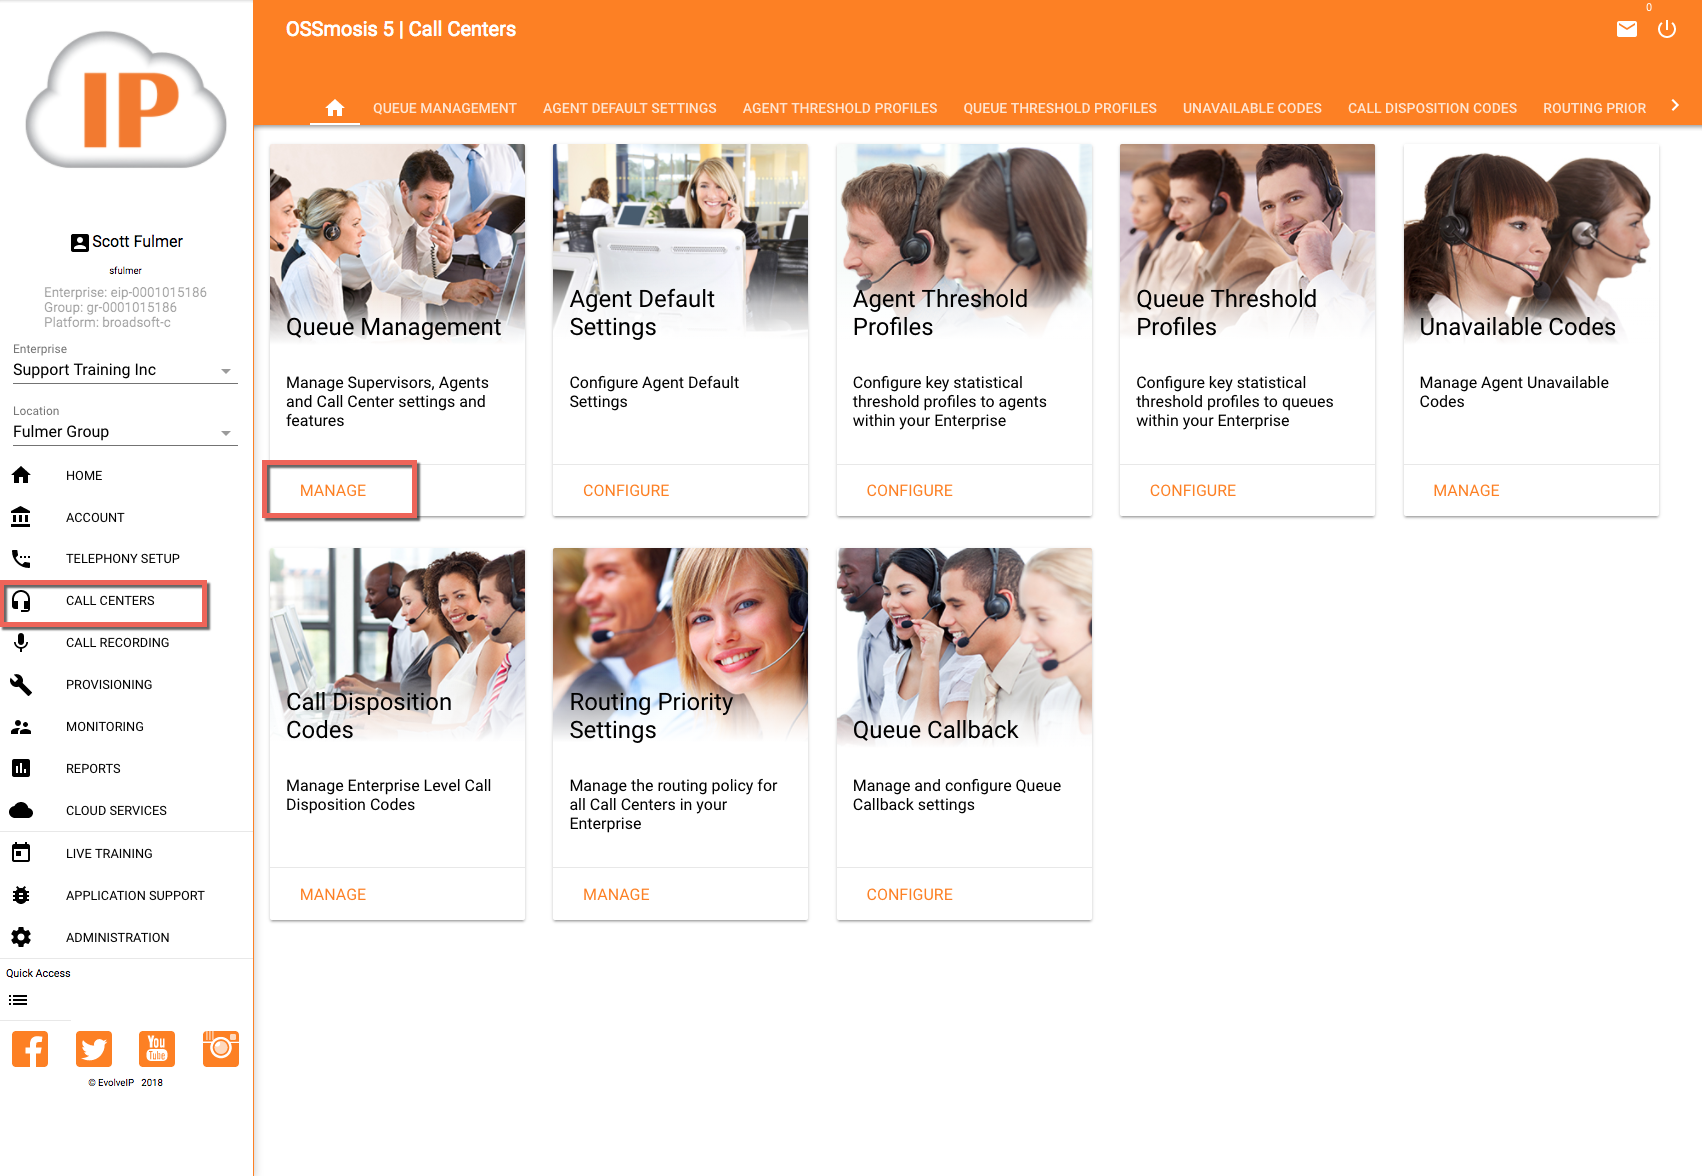Open the YouTube social icon
Image resolution: width=1702 pixels, height=1176 pixels.
[157, 1049]
